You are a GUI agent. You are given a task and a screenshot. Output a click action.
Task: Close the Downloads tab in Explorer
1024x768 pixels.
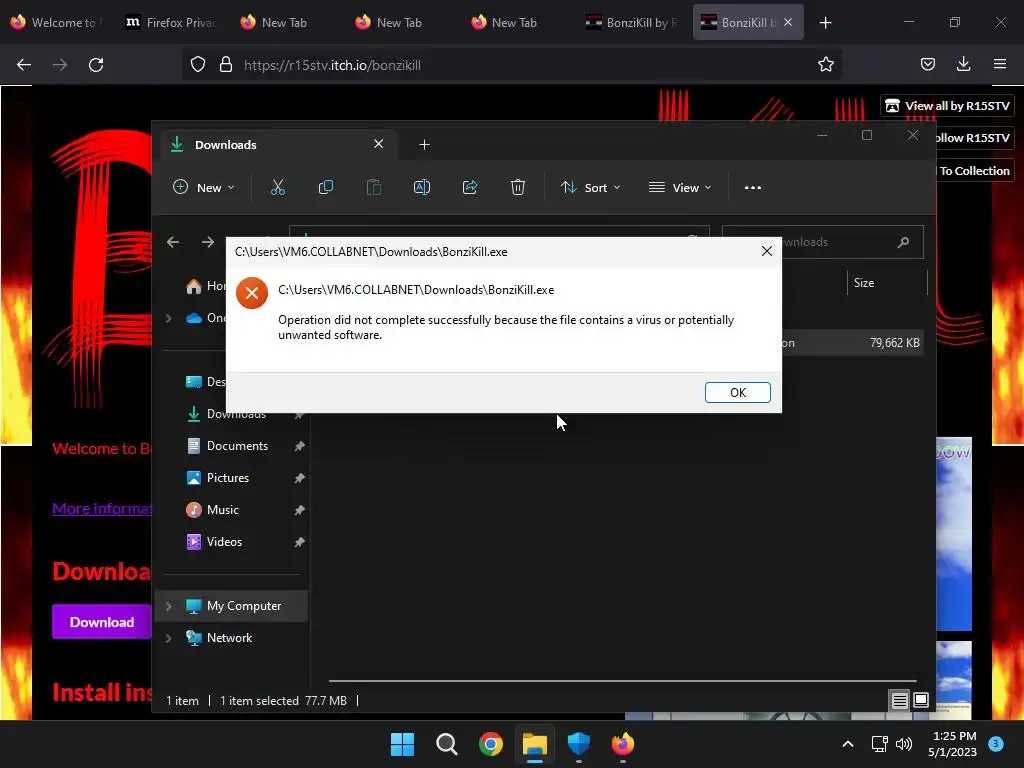[x=378, y=144]
